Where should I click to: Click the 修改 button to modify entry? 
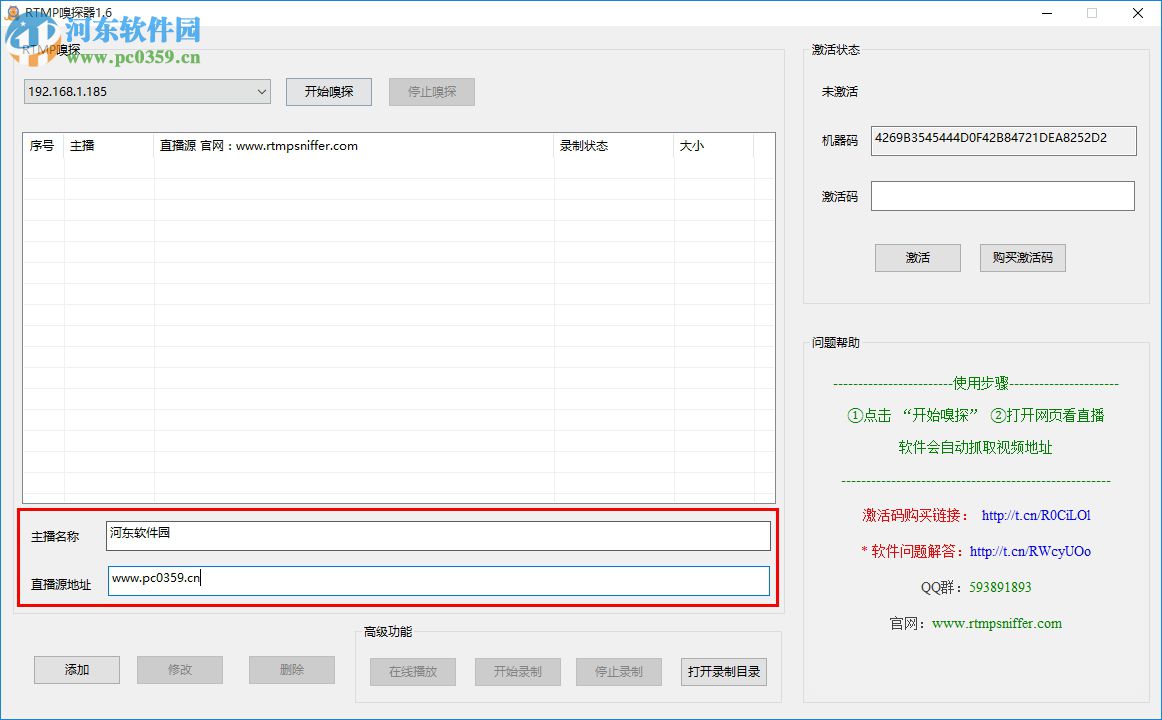[180, 670]
